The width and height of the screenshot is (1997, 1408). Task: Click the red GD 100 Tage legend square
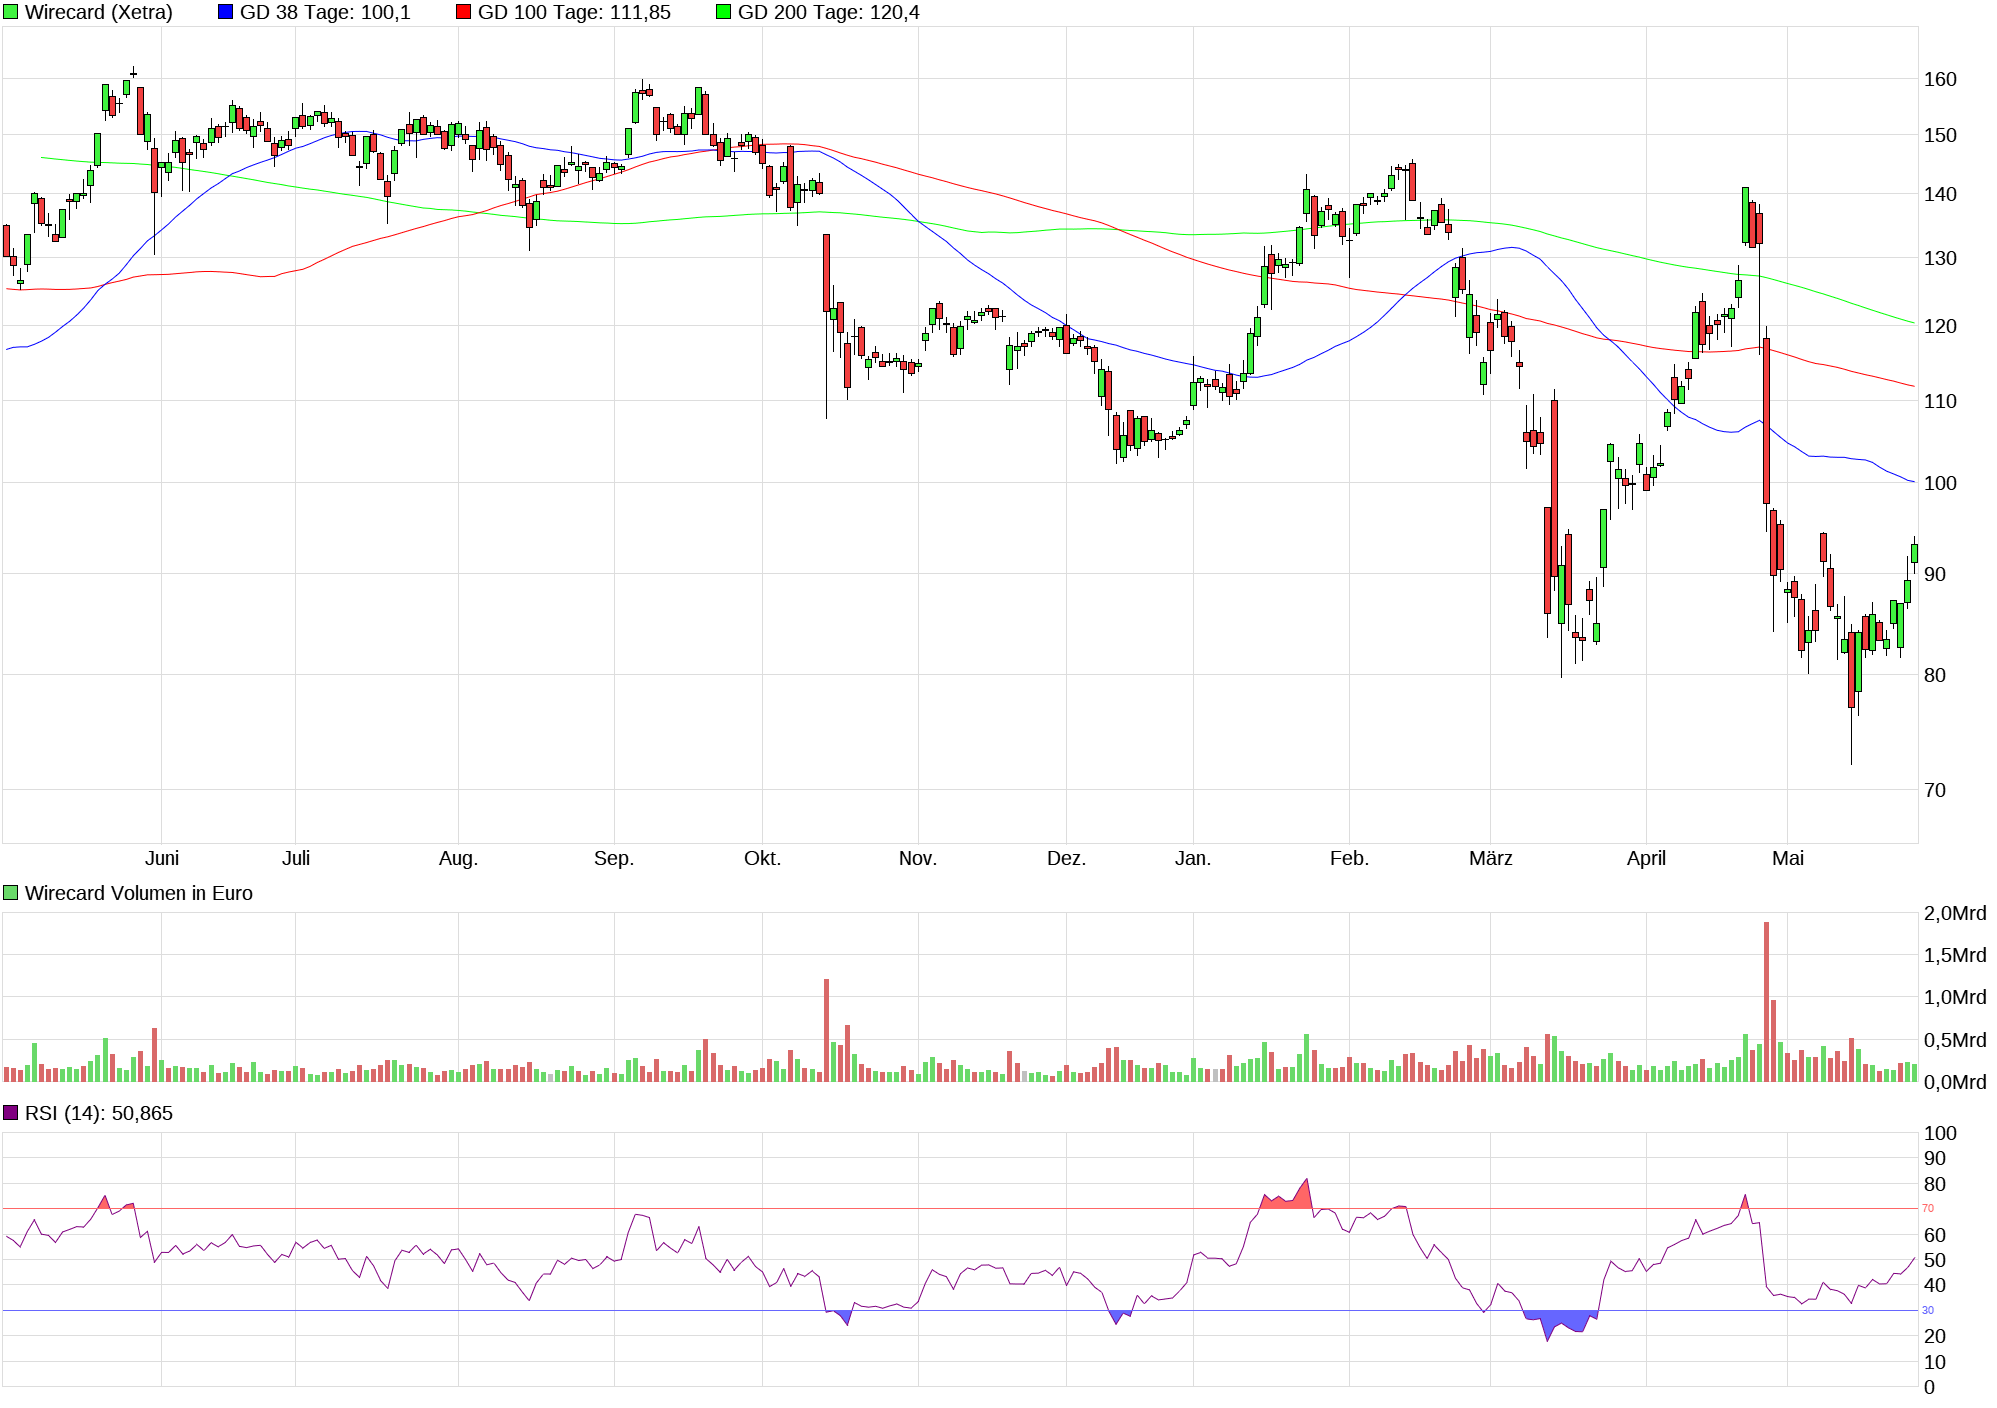tap(463, 12)
